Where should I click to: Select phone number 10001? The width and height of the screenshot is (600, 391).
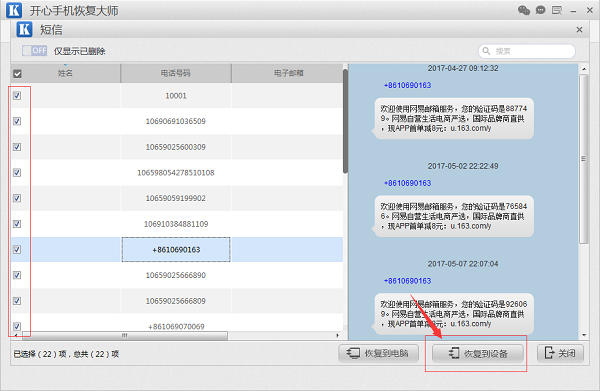click(x=176, y=96)
